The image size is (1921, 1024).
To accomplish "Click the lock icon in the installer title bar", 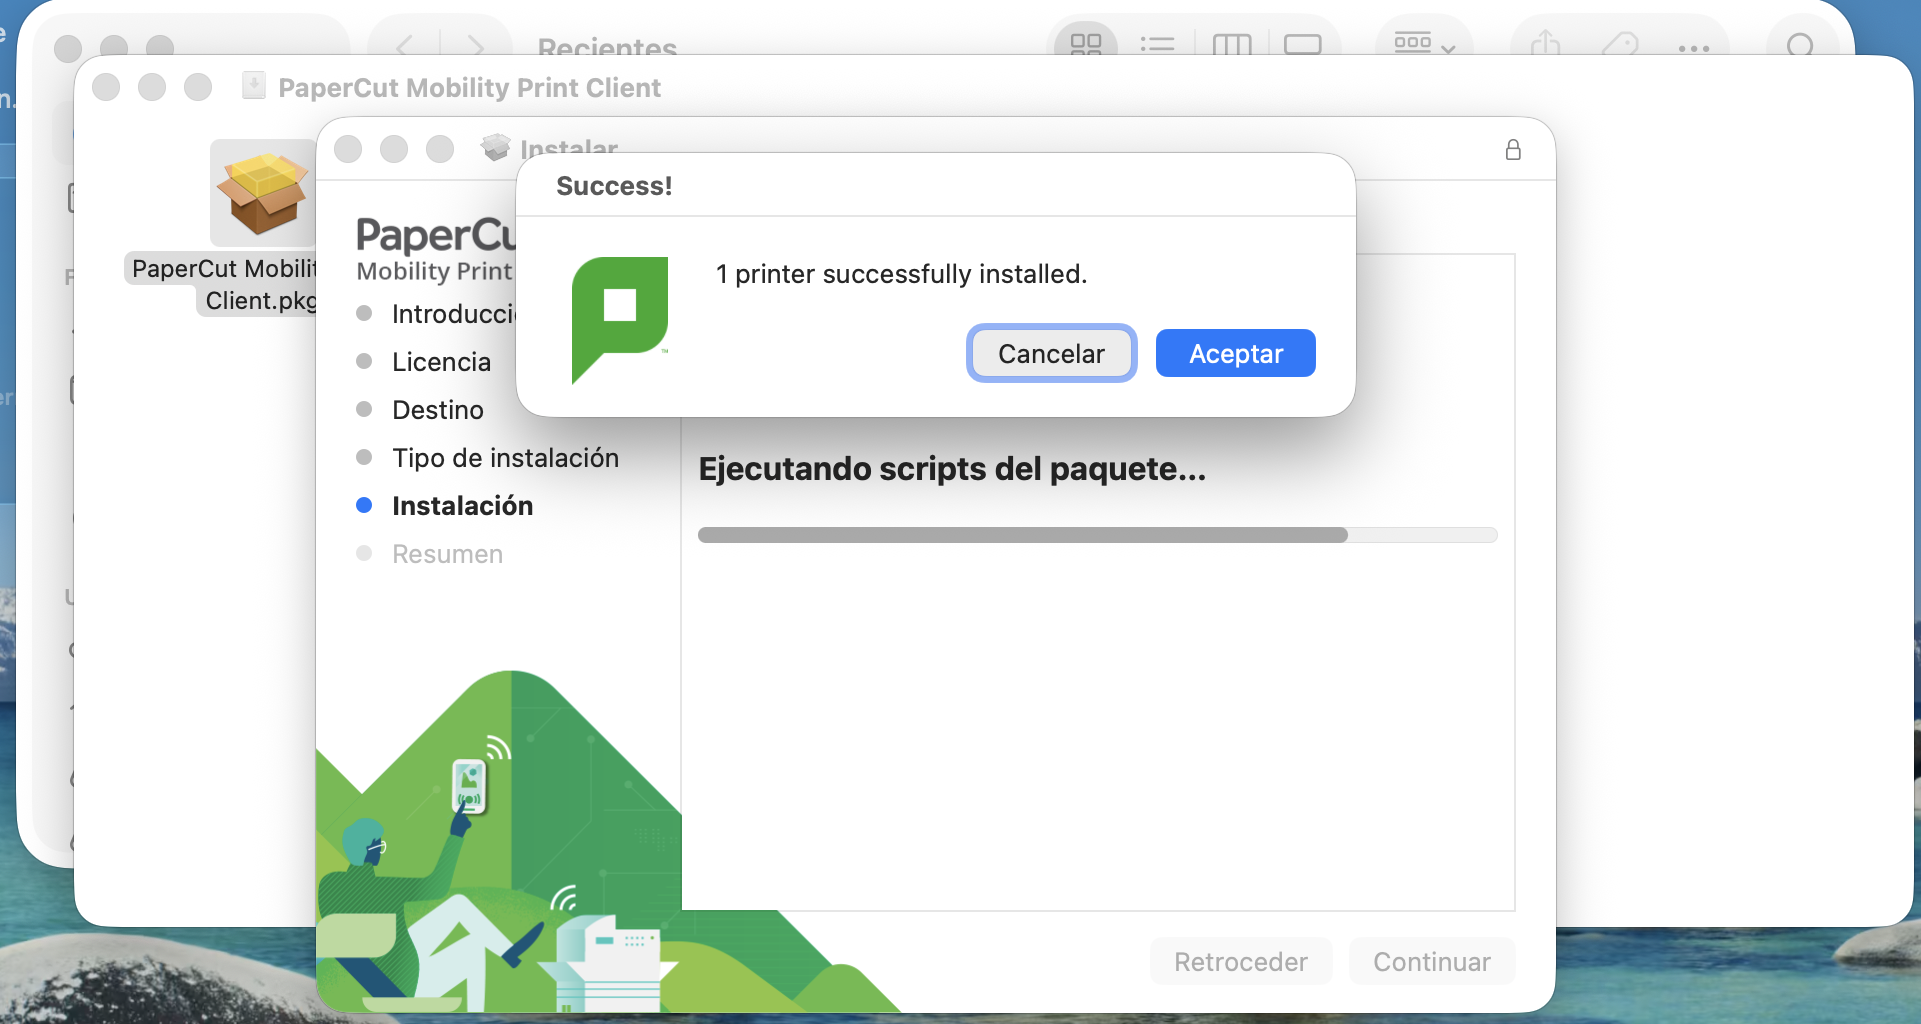I will (1513, 150).
